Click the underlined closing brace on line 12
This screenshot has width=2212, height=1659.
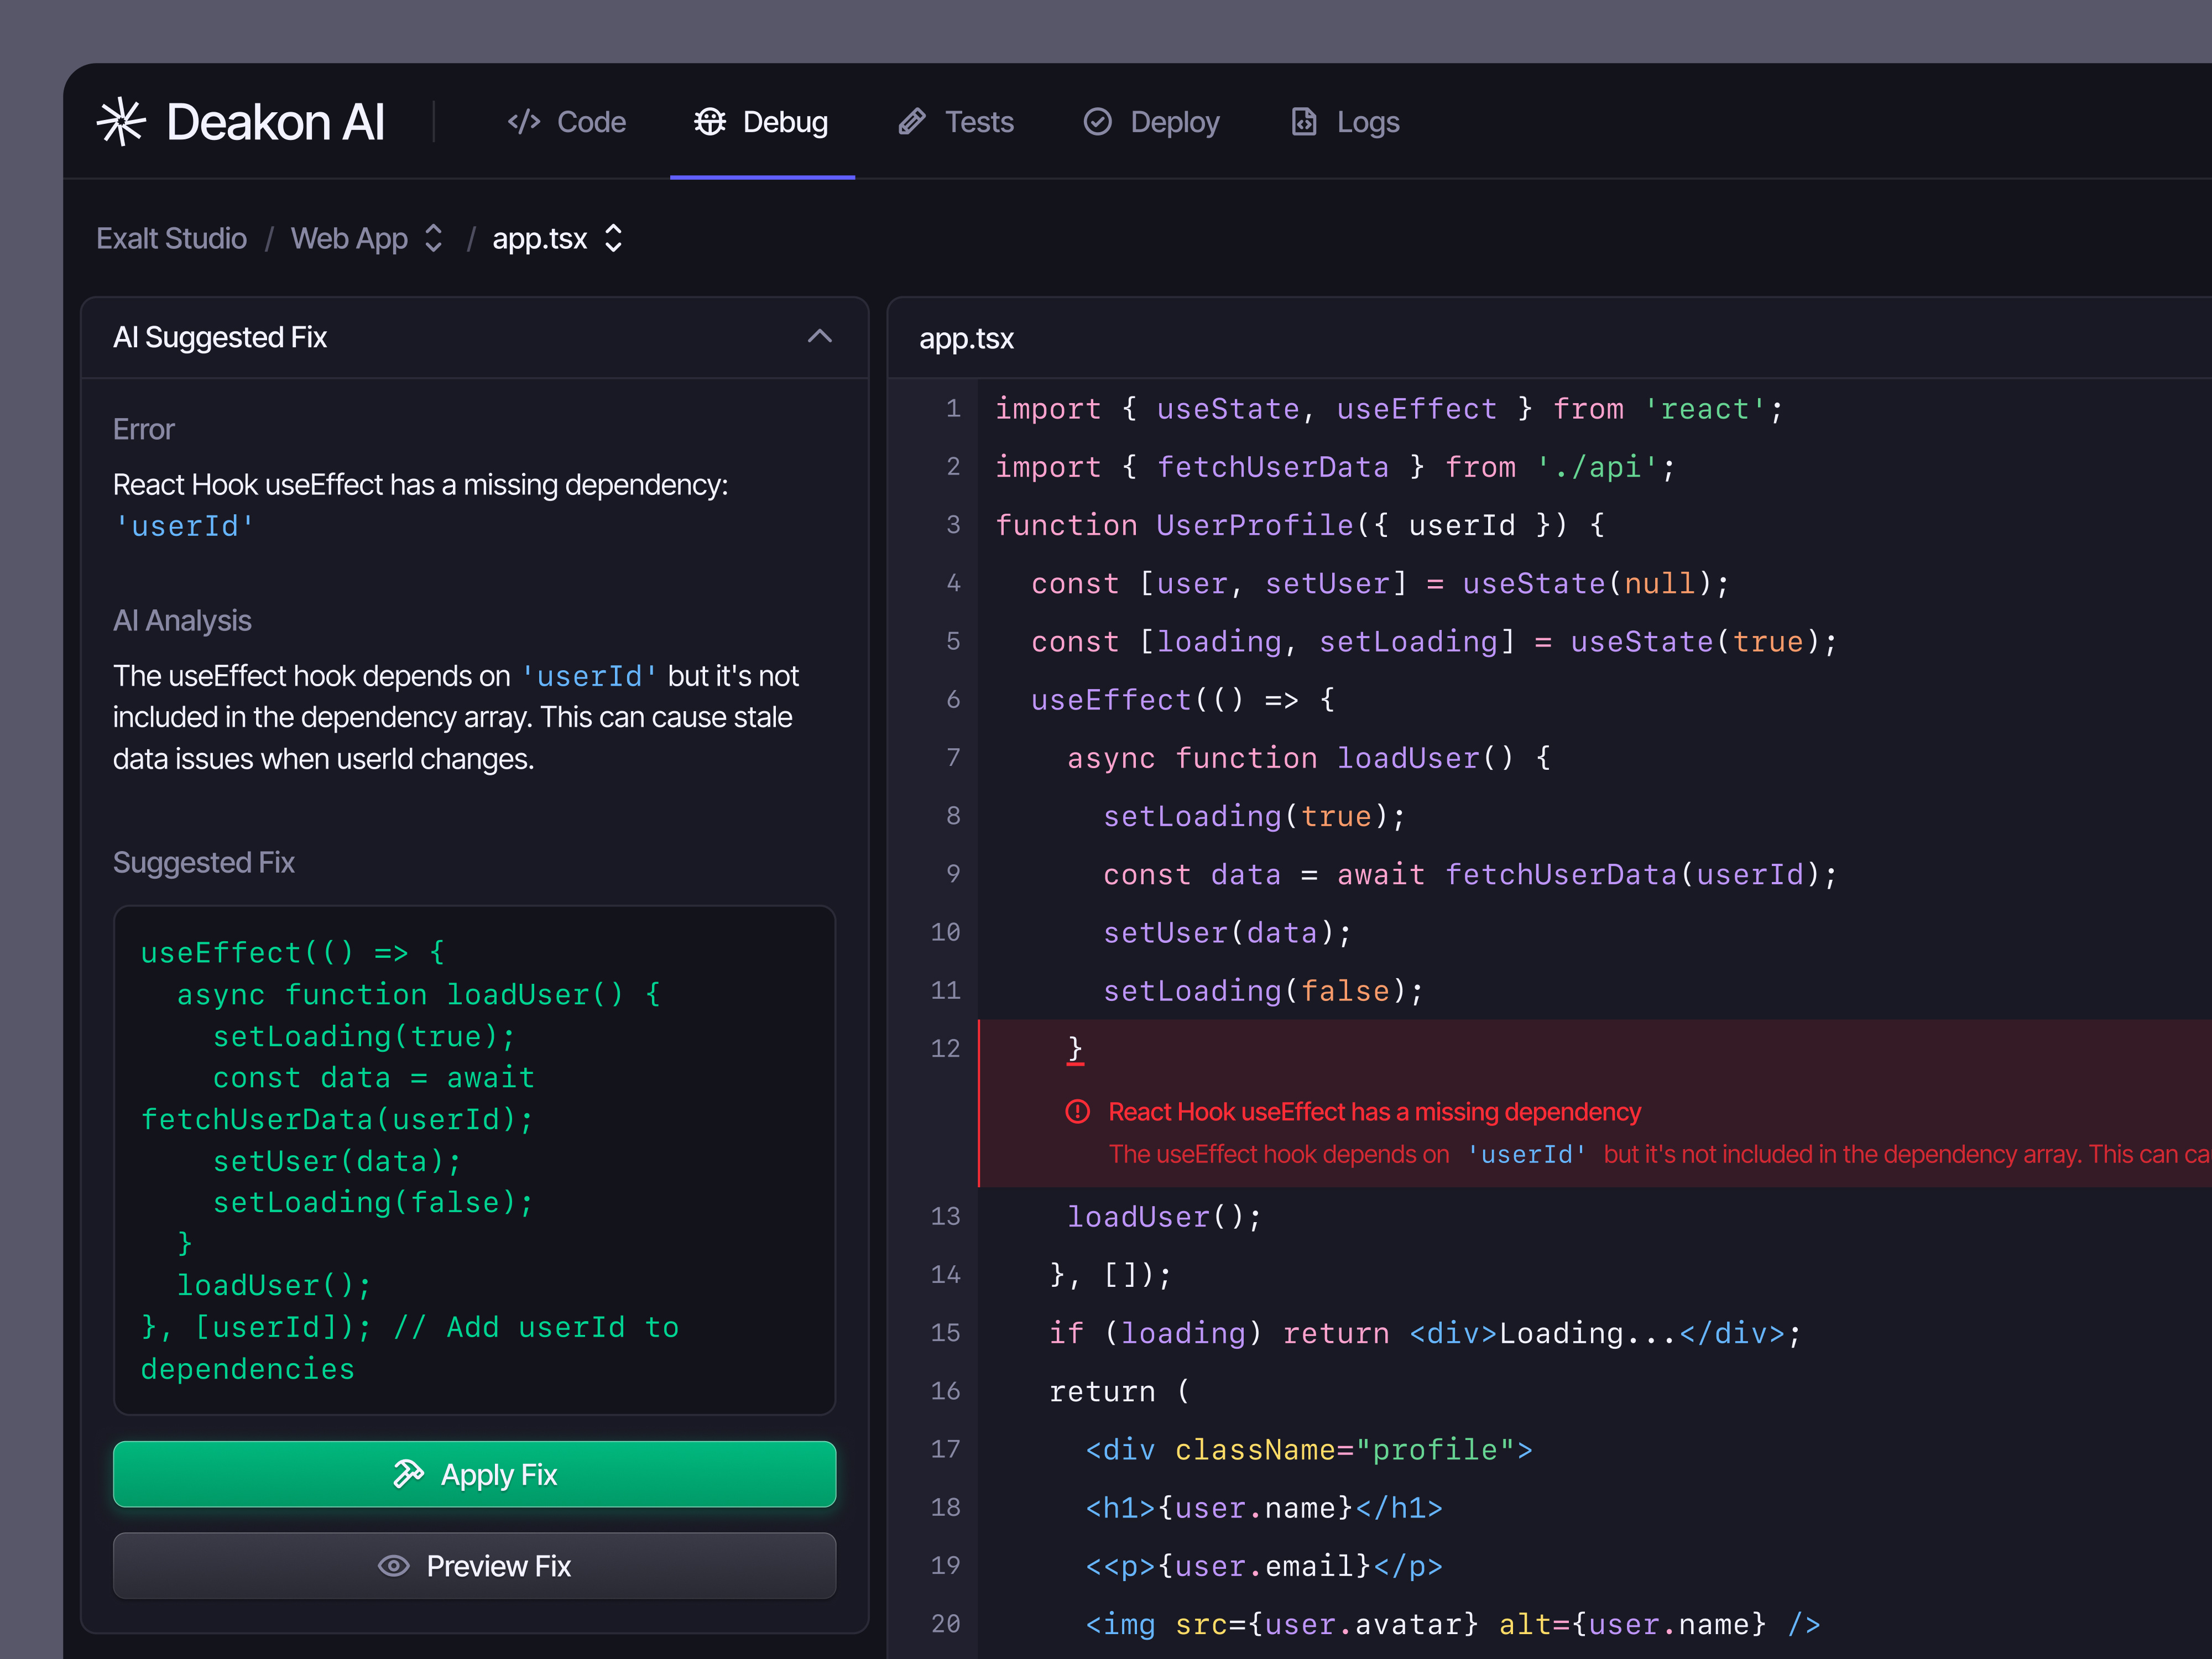click(x=1075, y=1049)
